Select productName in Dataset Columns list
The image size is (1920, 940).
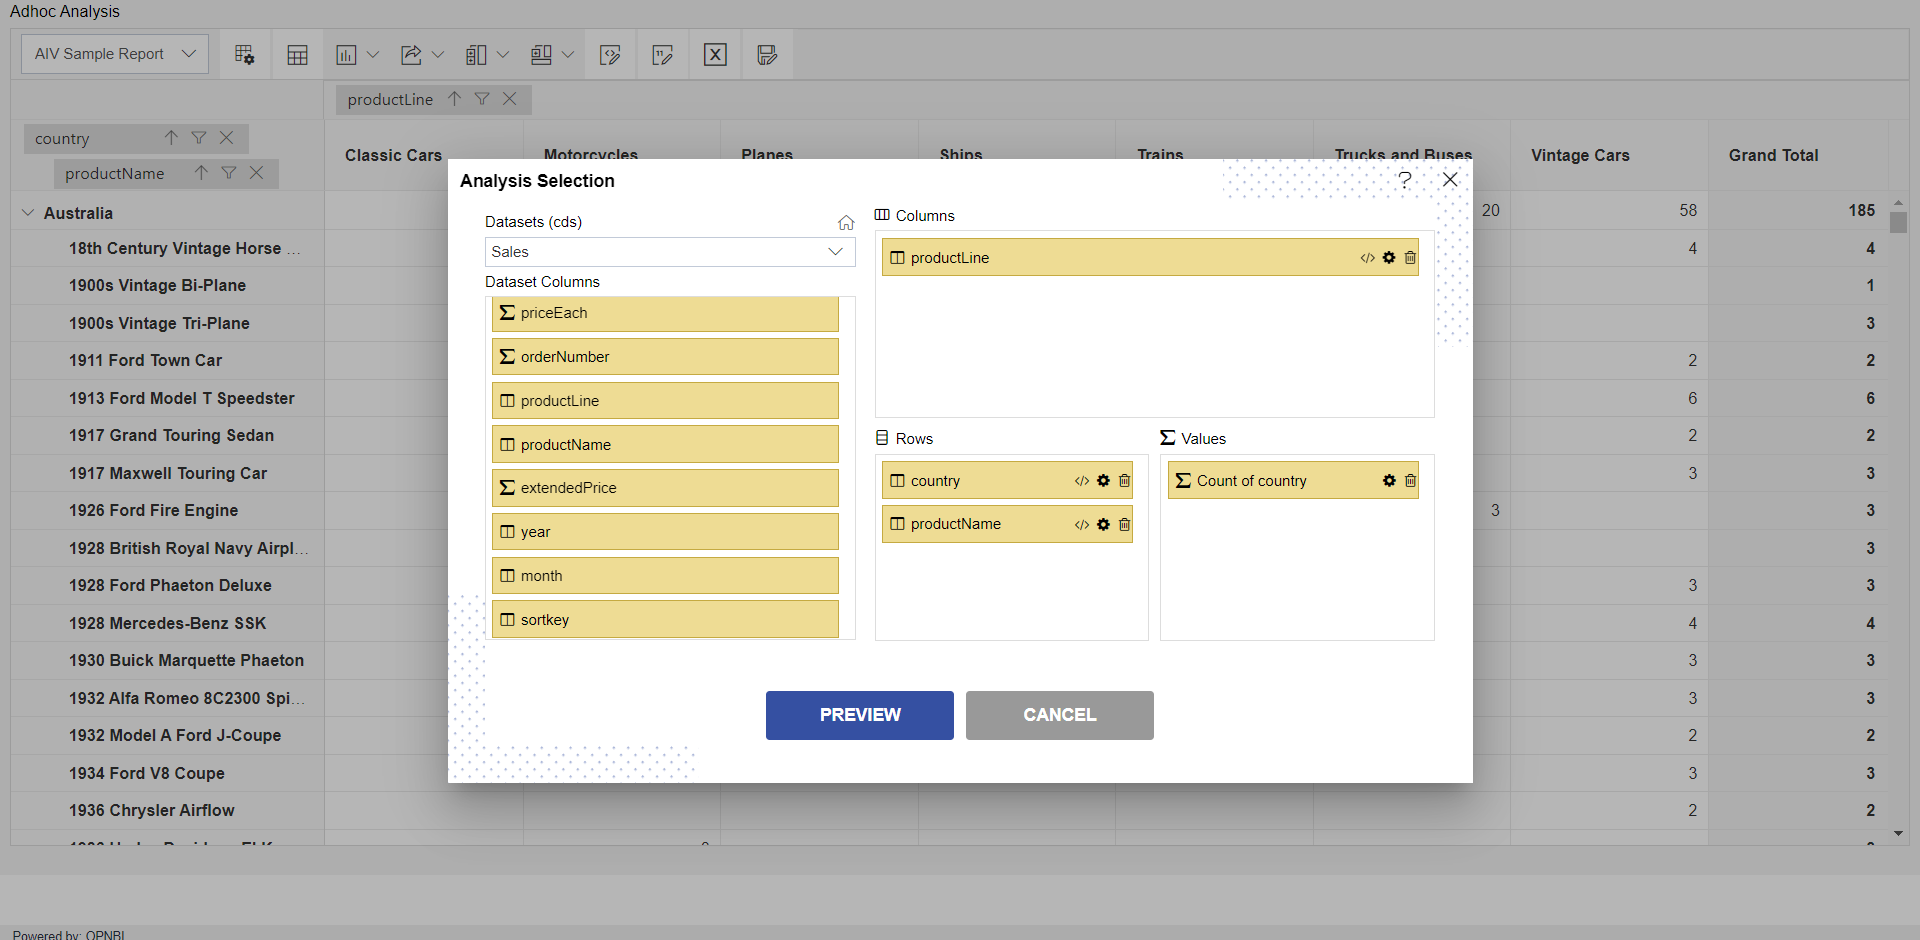point(665,445)
